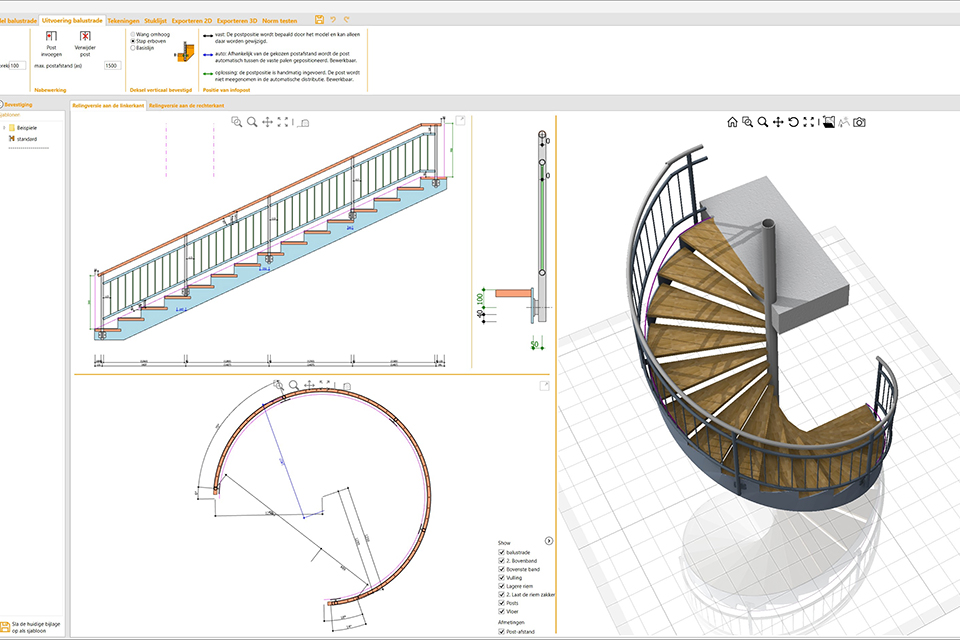Click last icon in side view toolbar
Image resolution: width=960 pixels, height=640 pixels.
(304, 122)
